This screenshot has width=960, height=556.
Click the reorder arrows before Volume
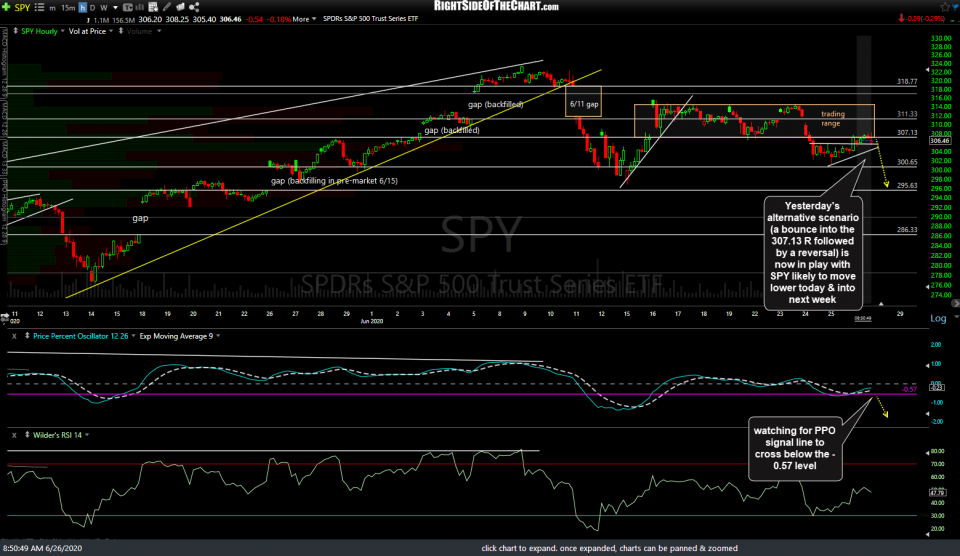[121, 31]
